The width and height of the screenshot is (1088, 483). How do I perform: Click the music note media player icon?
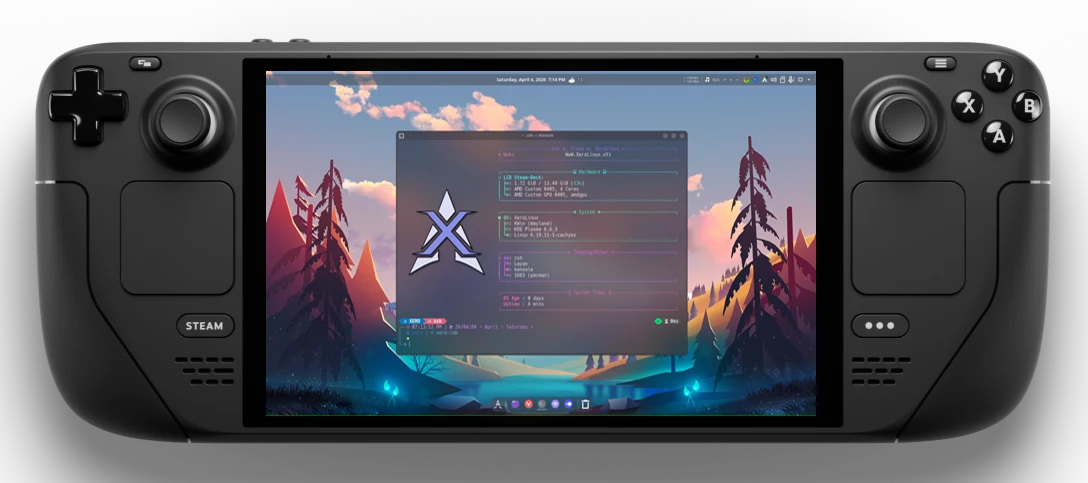pos(707,80)
